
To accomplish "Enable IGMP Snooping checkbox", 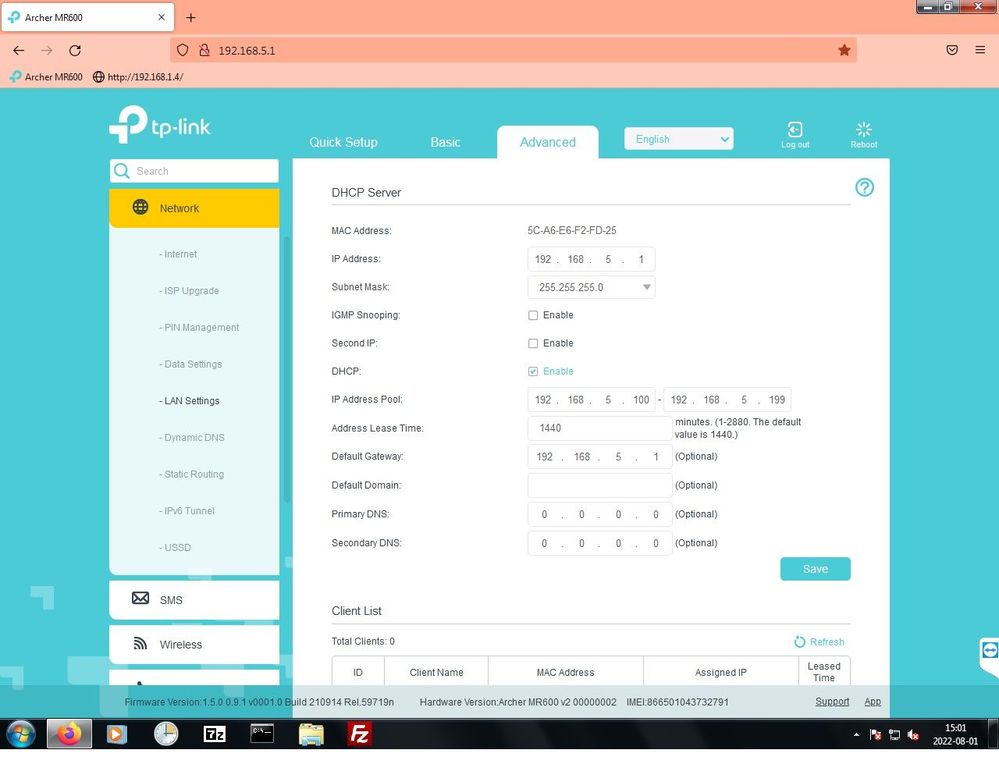I will click(533, 315).
